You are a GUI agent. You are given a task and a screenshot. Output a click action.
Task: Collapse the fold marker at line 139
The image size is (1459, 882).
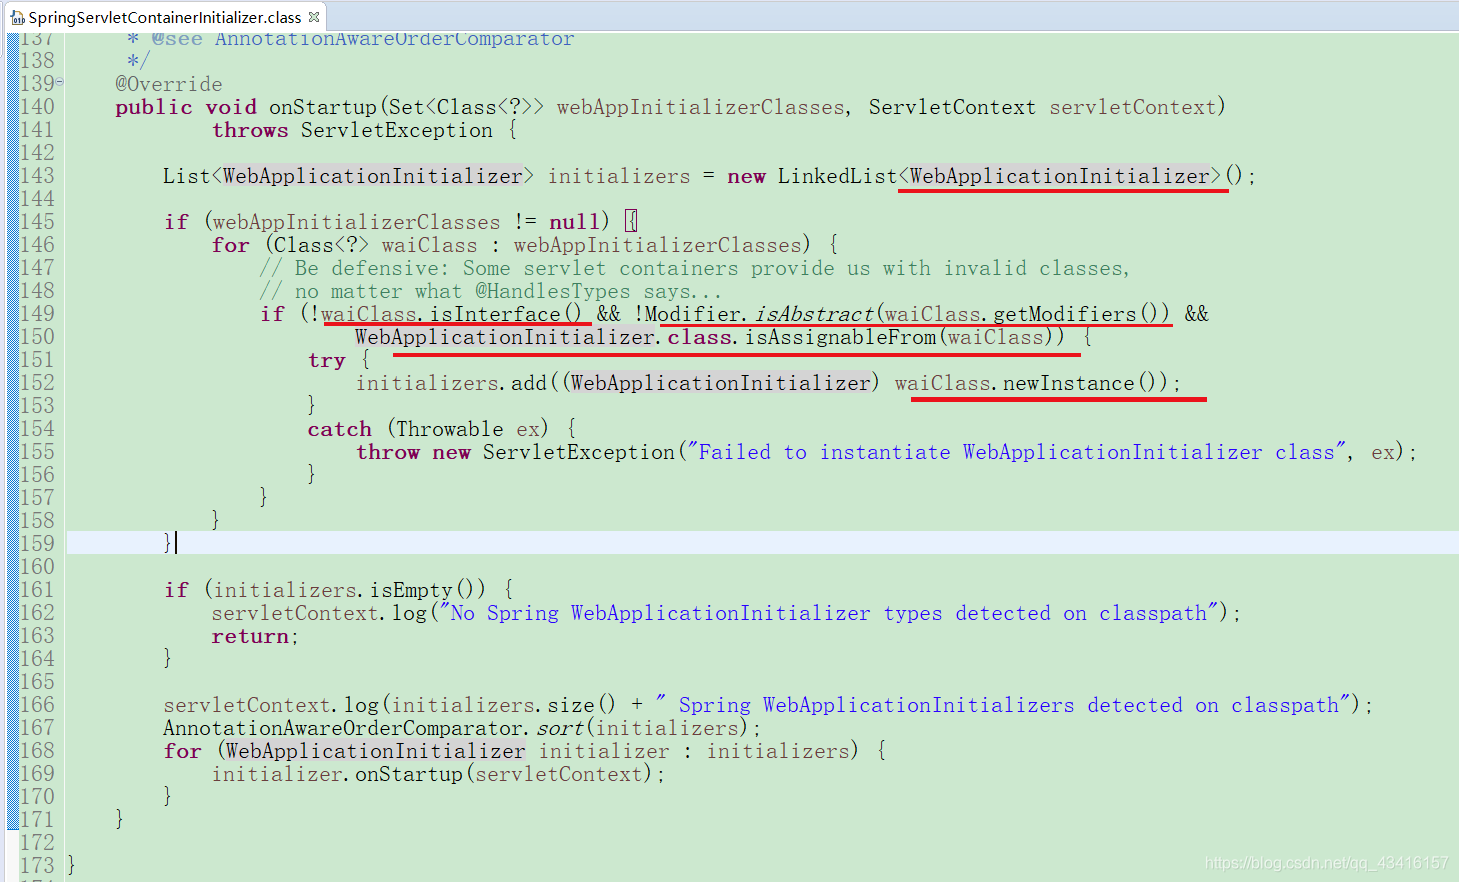pos(60,81)
